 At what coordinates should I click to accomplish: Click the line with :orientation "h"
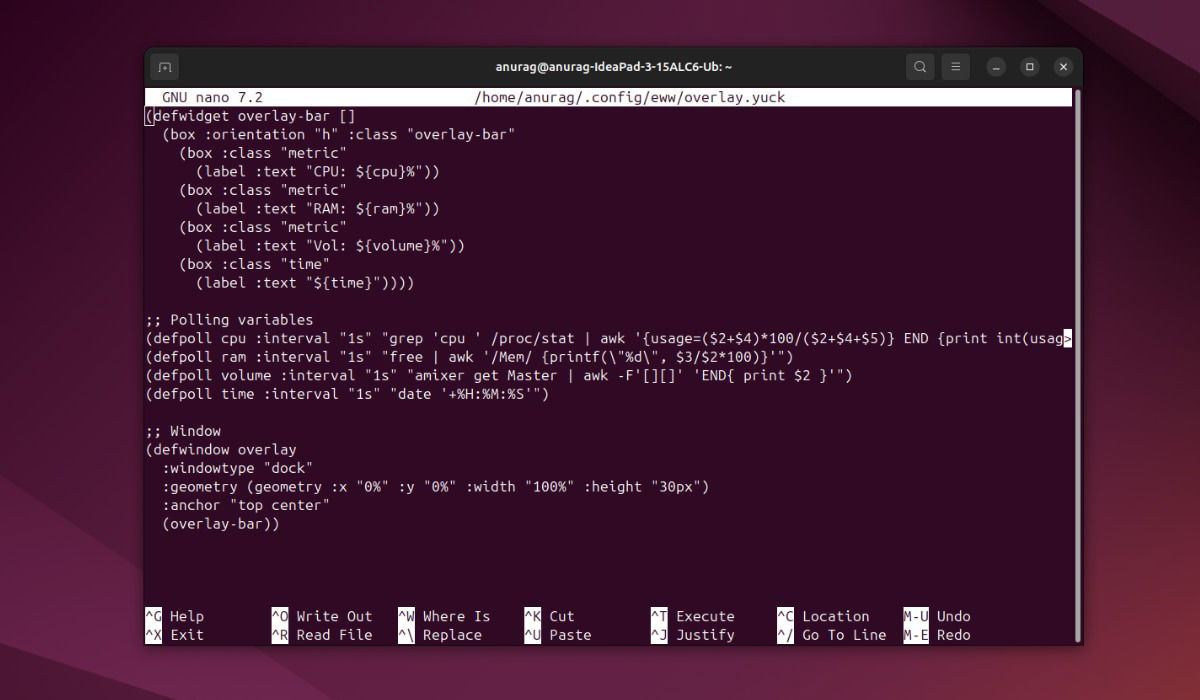(339, 134)
